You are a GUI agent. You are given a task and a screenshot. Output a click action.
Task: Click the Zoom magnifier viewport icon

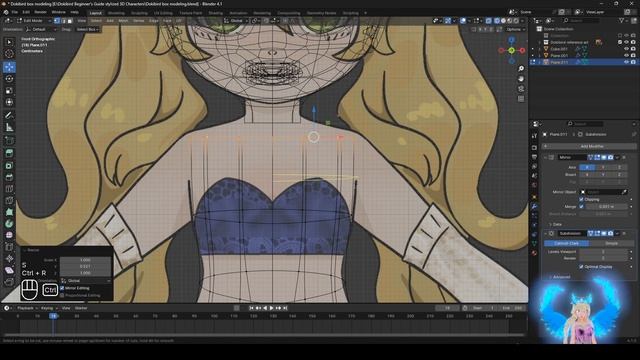pyautogui.click(x=521, y=69)
